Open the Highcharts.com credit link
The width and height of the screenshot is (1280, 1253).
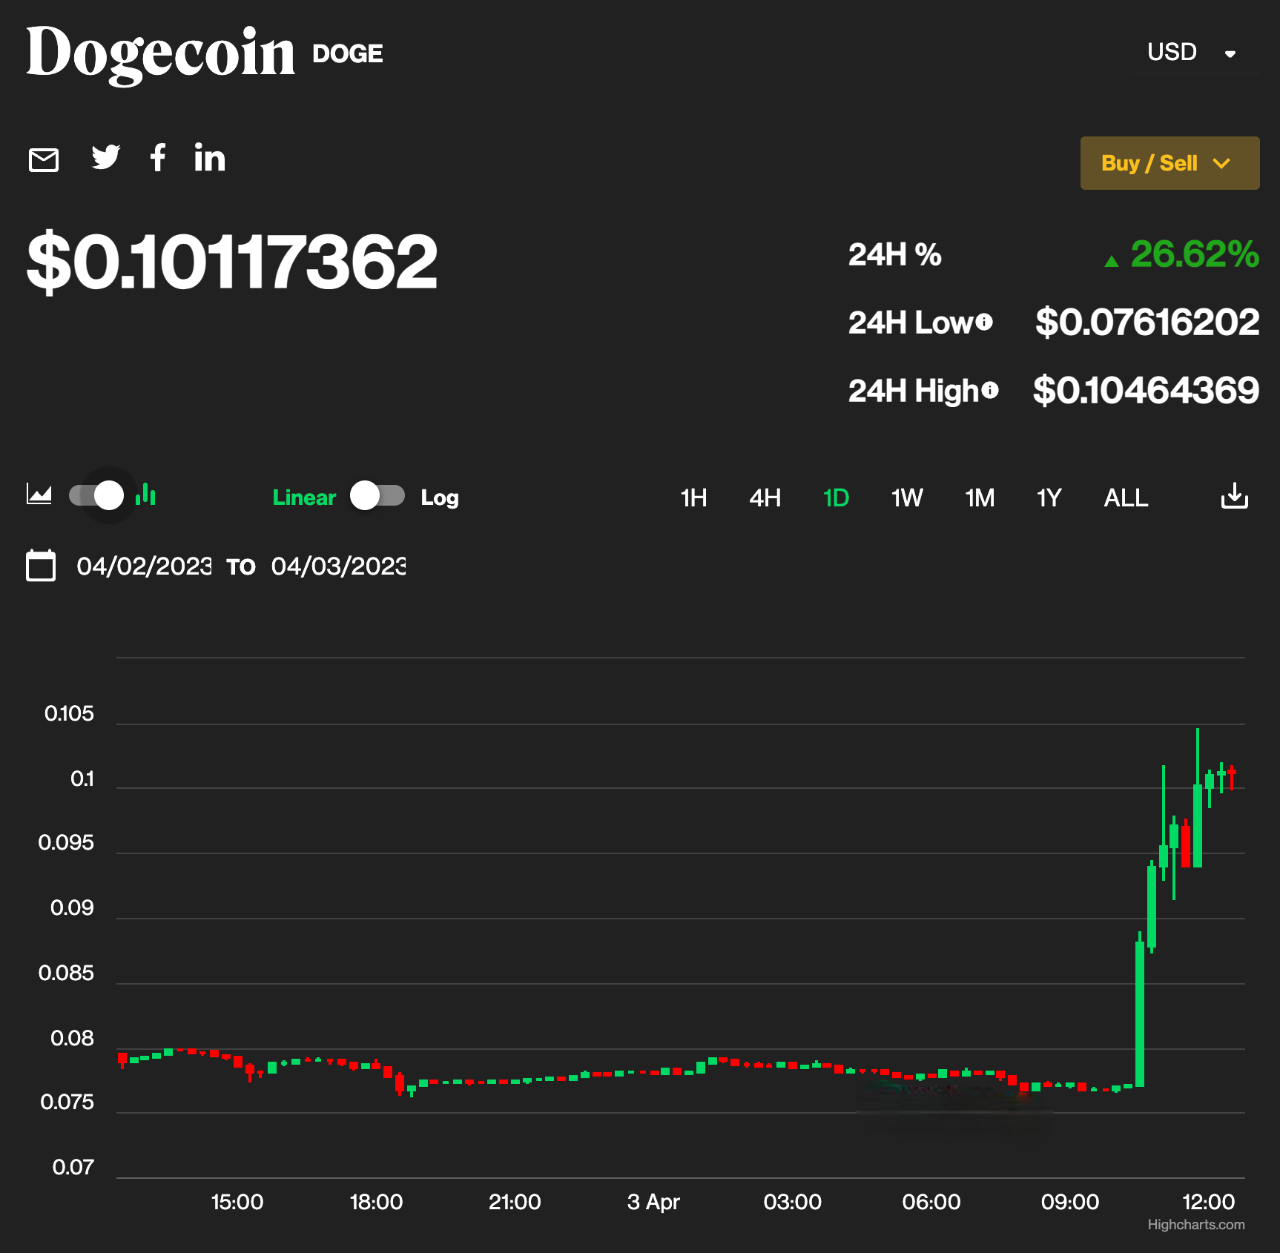[x=1196, y=1224]
